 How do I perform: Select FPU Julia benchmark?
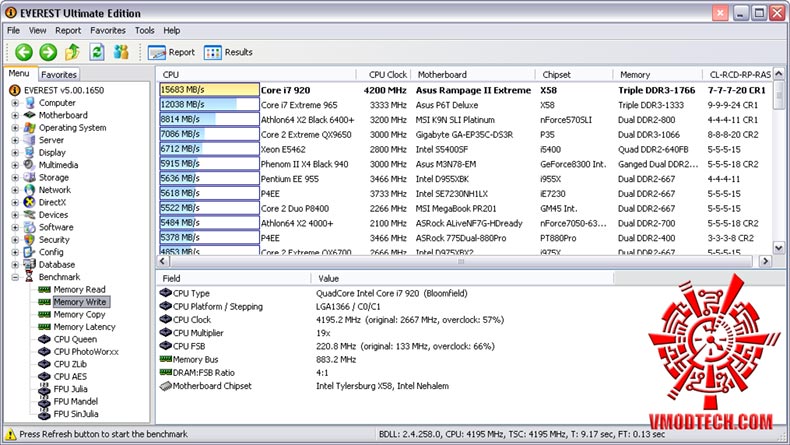click(x=71, y=389)
